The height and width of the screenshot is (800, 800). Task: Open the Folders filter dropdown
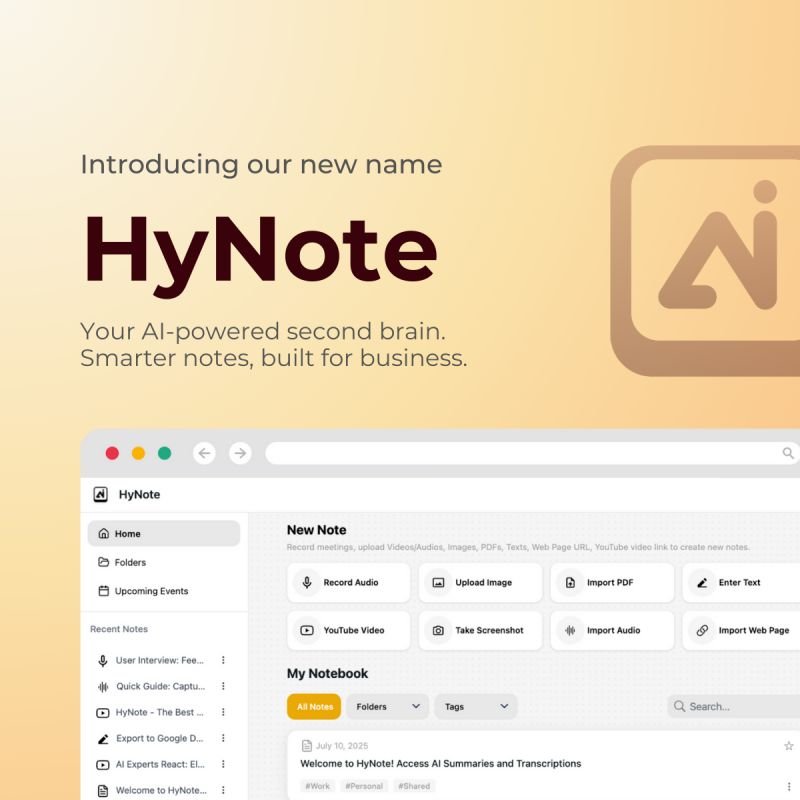tap(387, 707)
